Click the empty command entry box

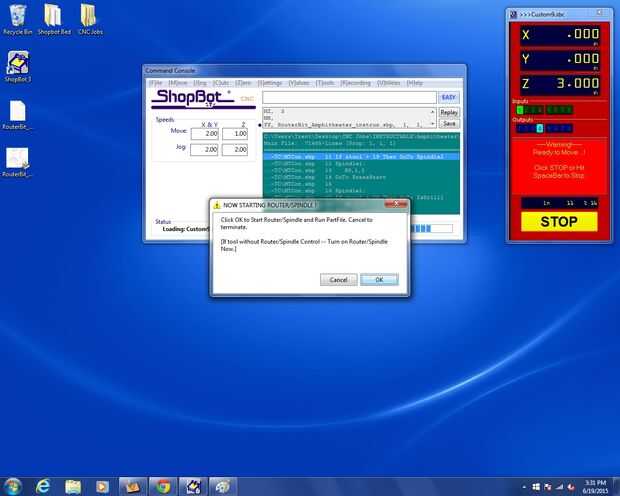point(350,97)
